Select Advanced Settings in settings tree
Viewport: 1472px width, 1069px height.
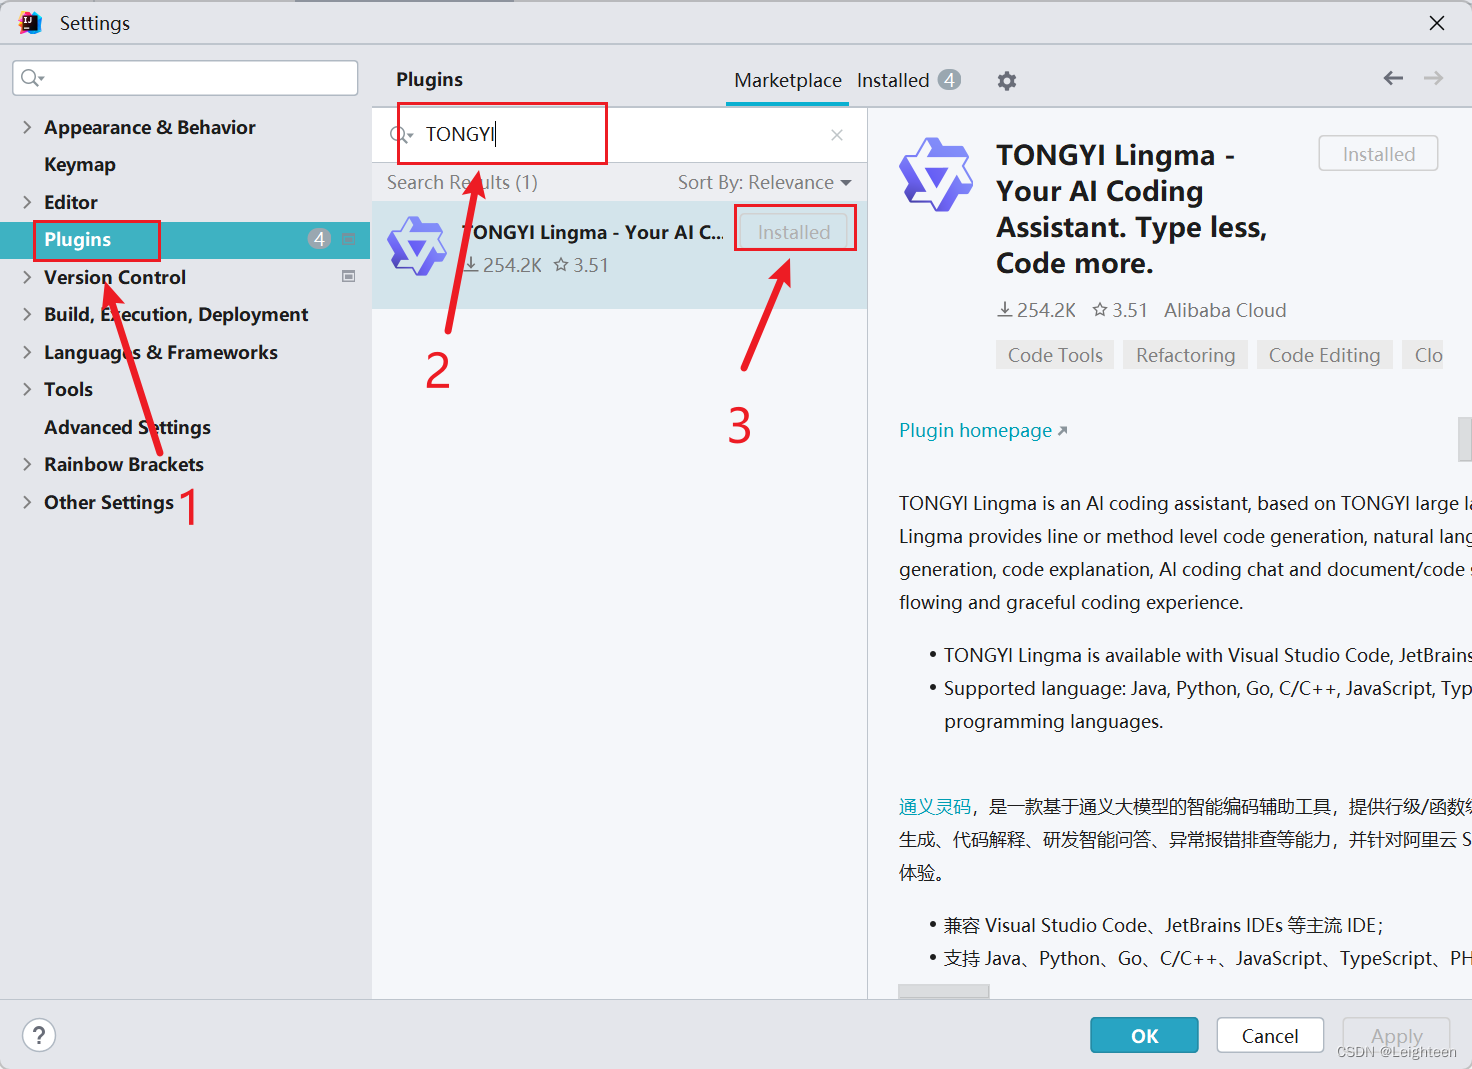pos(127,427)
